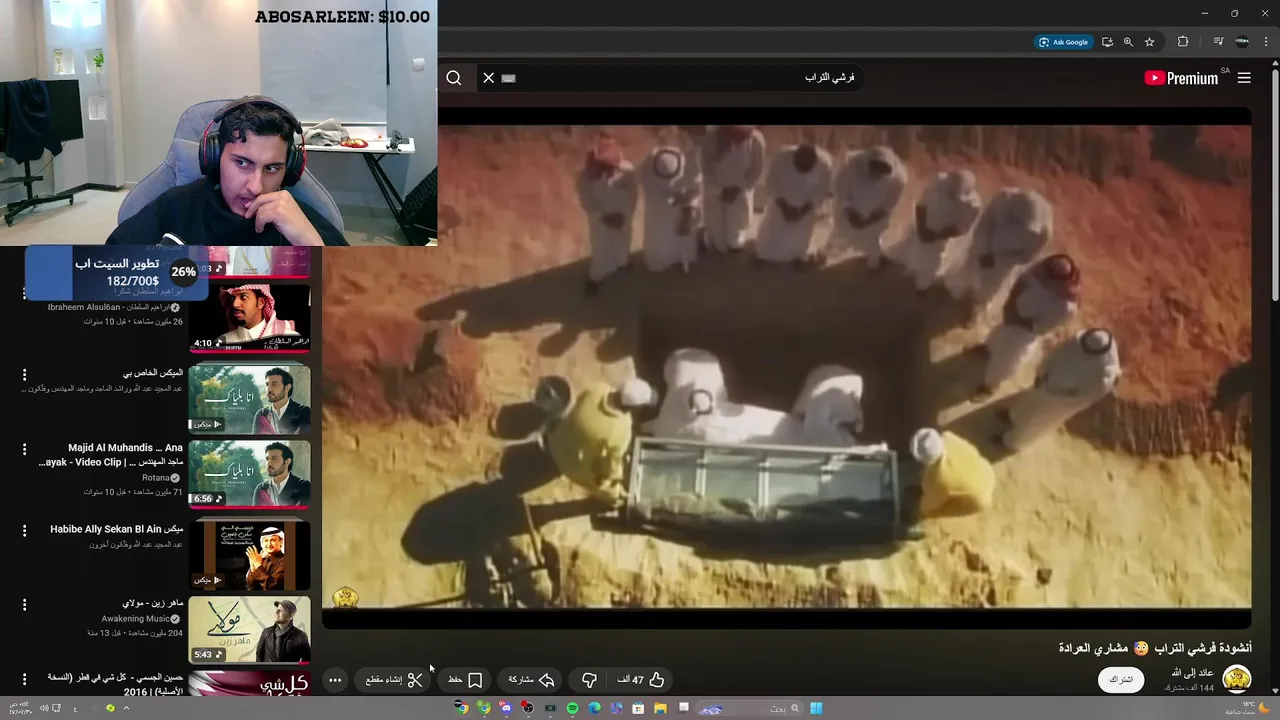Open Chrome extensions puzzle icon

pyautogui.click(x=1183, y=42)
